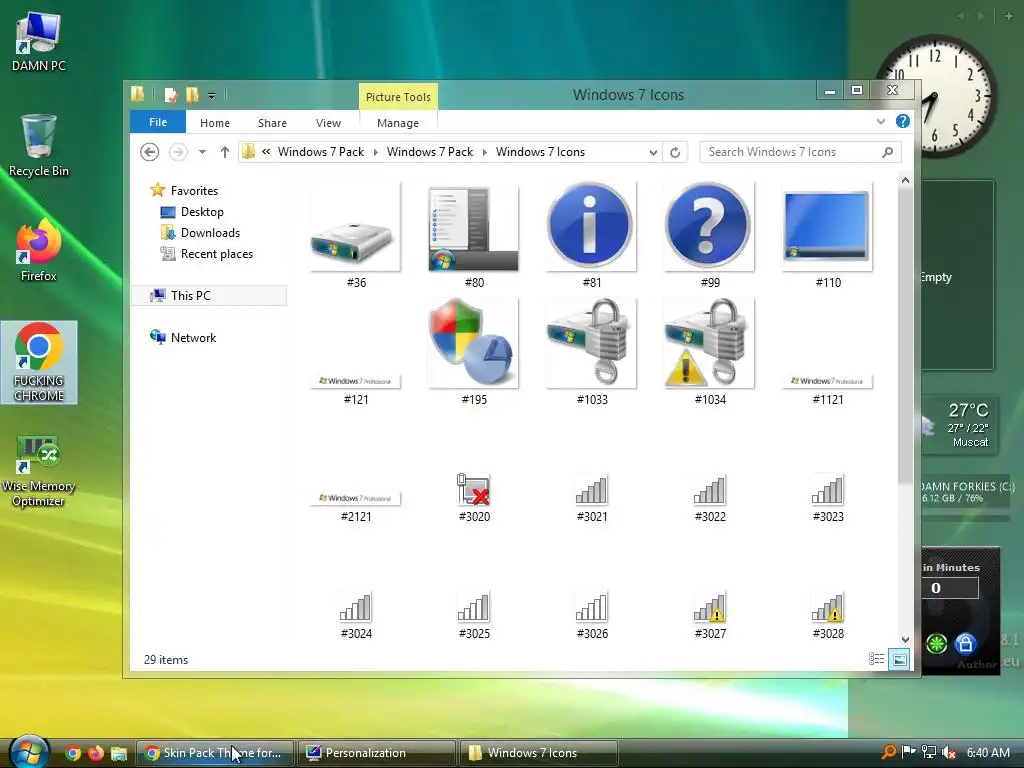Expand the address bar history dropdown

(x=653, y=152)
